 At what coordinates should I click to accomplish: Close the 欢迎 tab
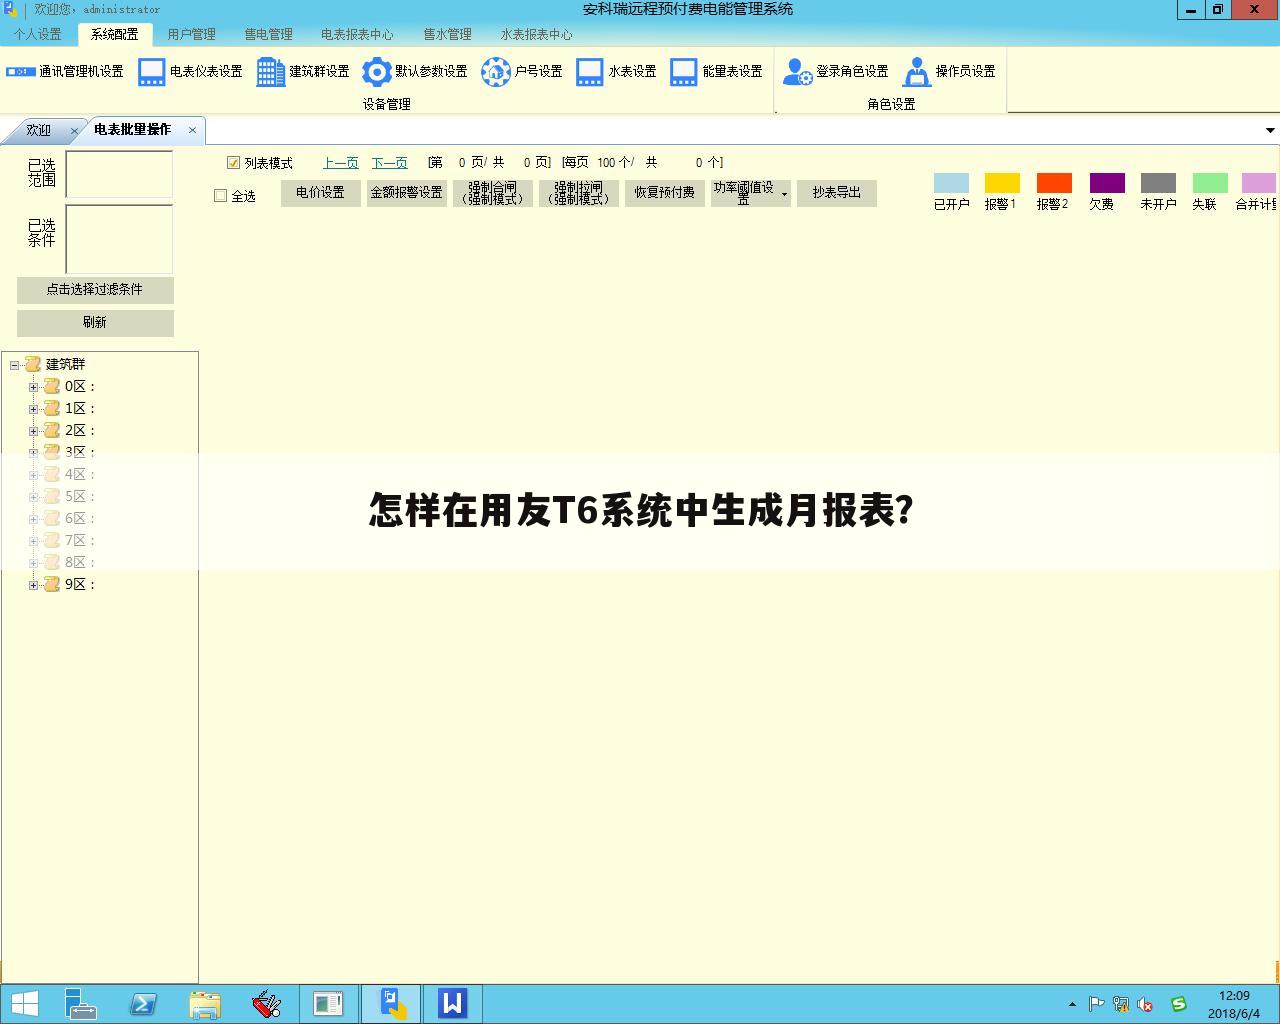[x=74, y=131]
